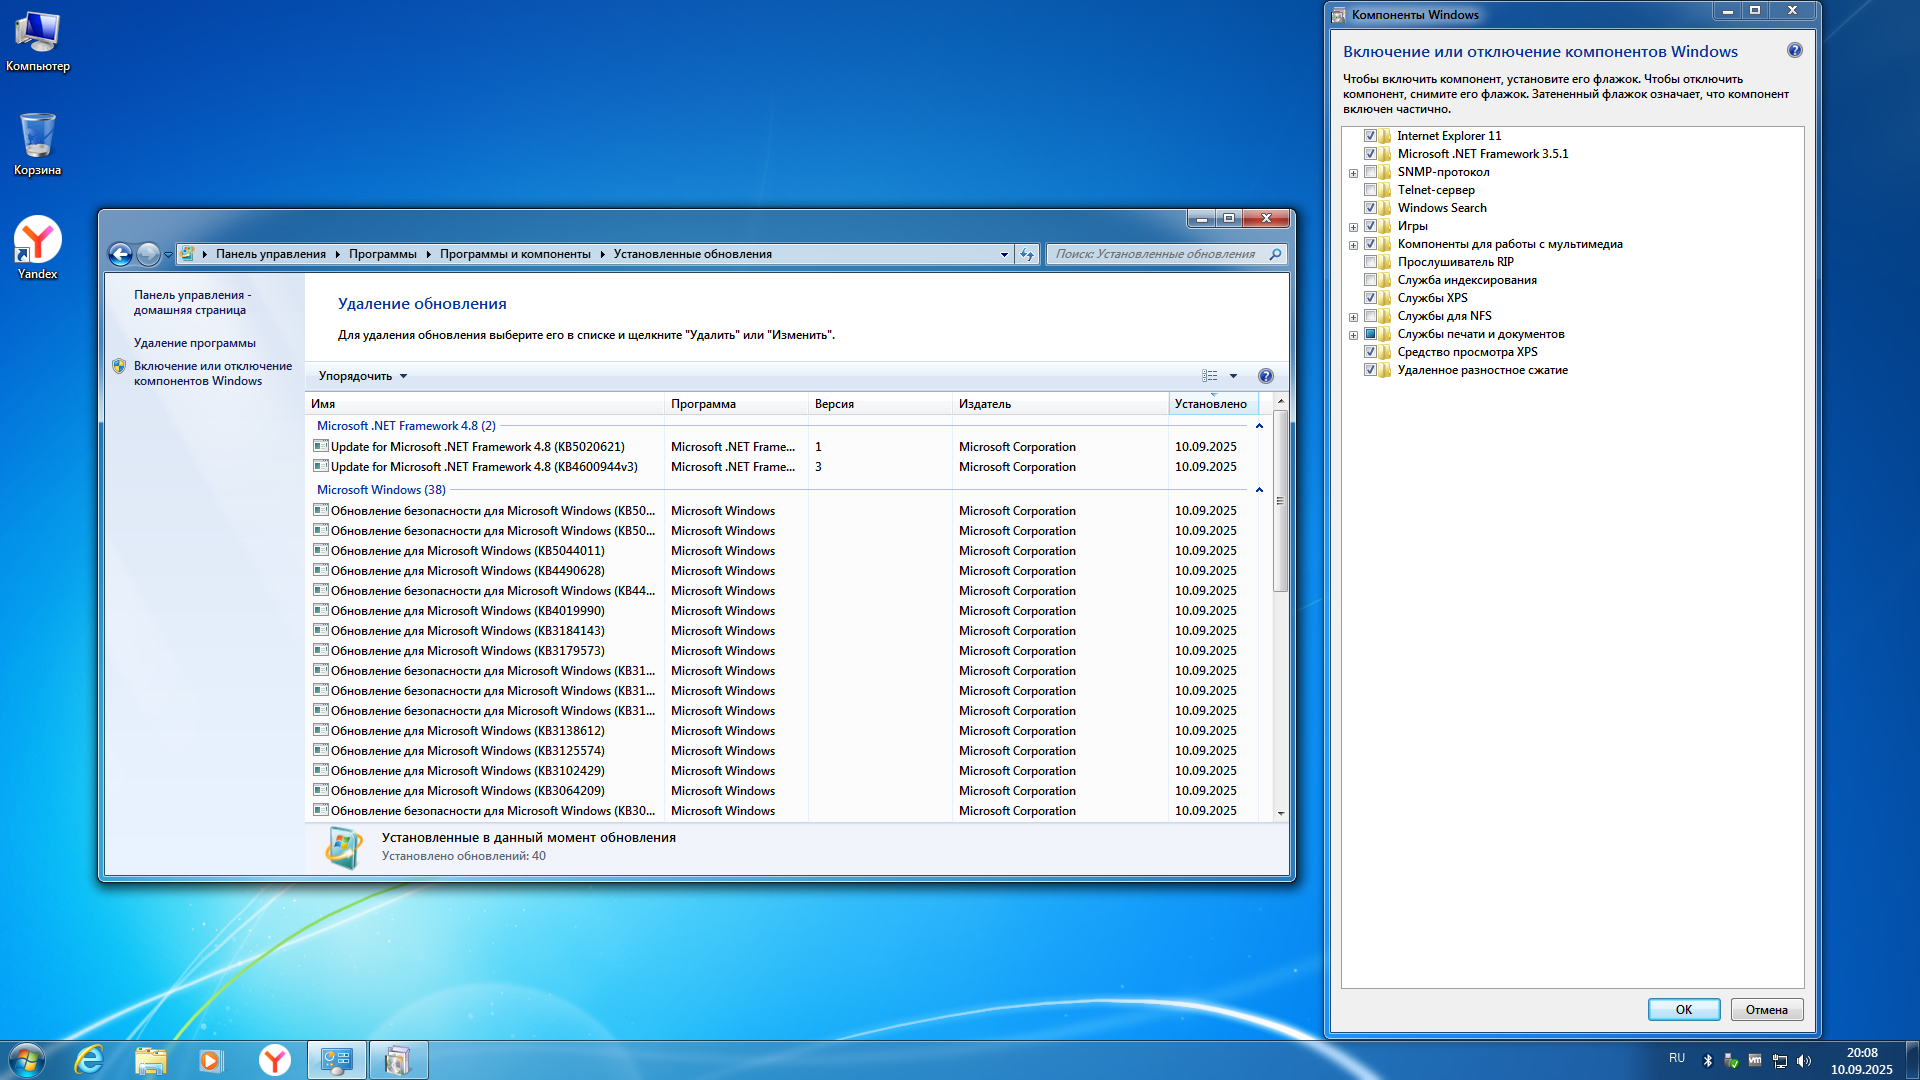
Task: Click the refresh icon in the address bar
Action: coord(1027,254)
